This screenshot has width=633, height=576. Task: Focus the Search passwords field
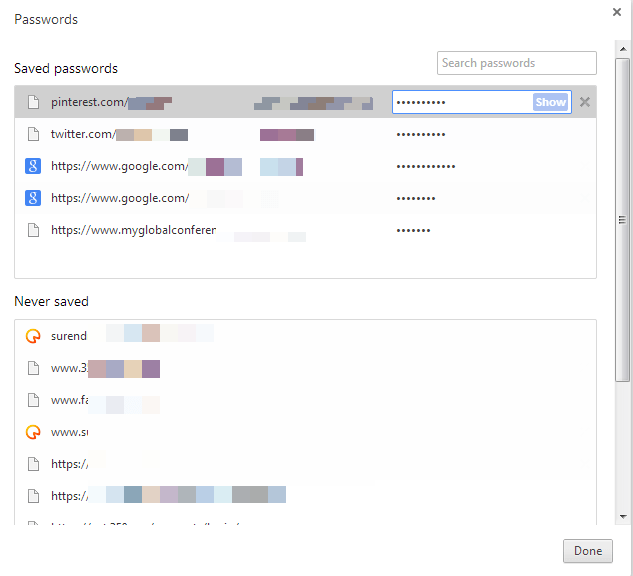point(516,63)
